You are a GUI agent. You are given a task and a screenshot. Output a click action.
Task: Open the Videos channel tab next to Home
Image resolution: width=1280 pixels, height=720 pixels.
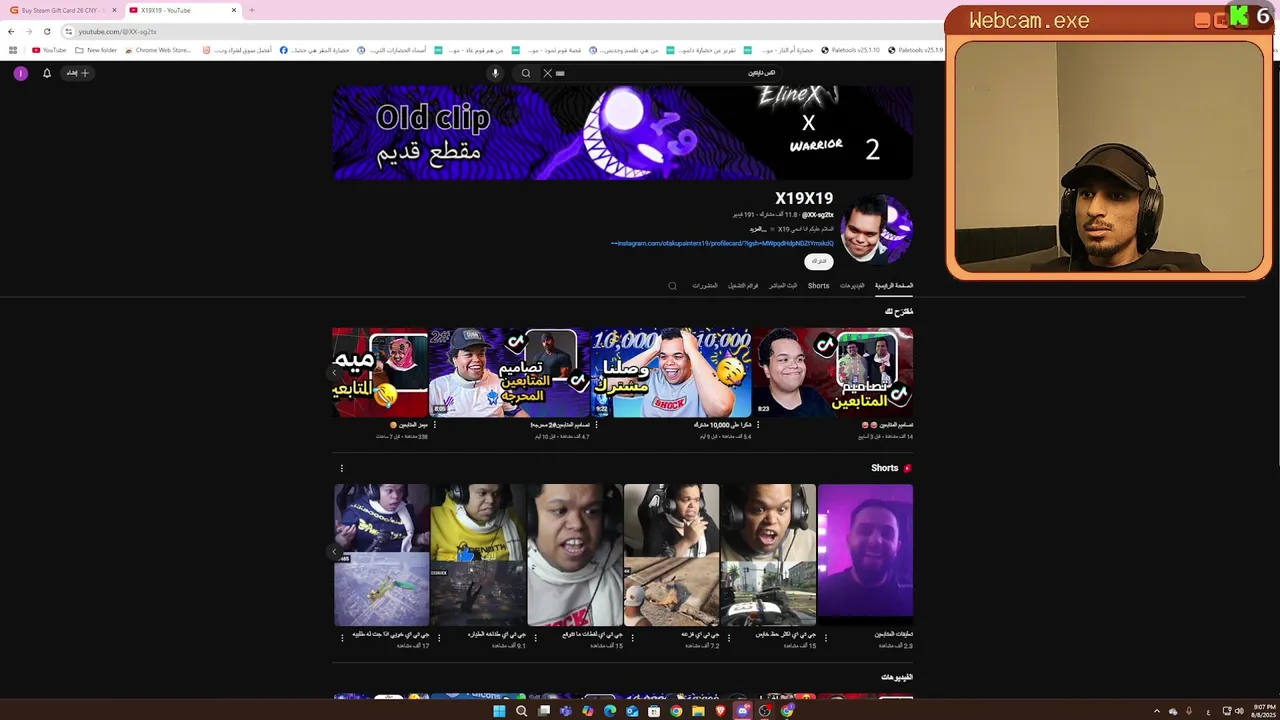coord(852,286)
